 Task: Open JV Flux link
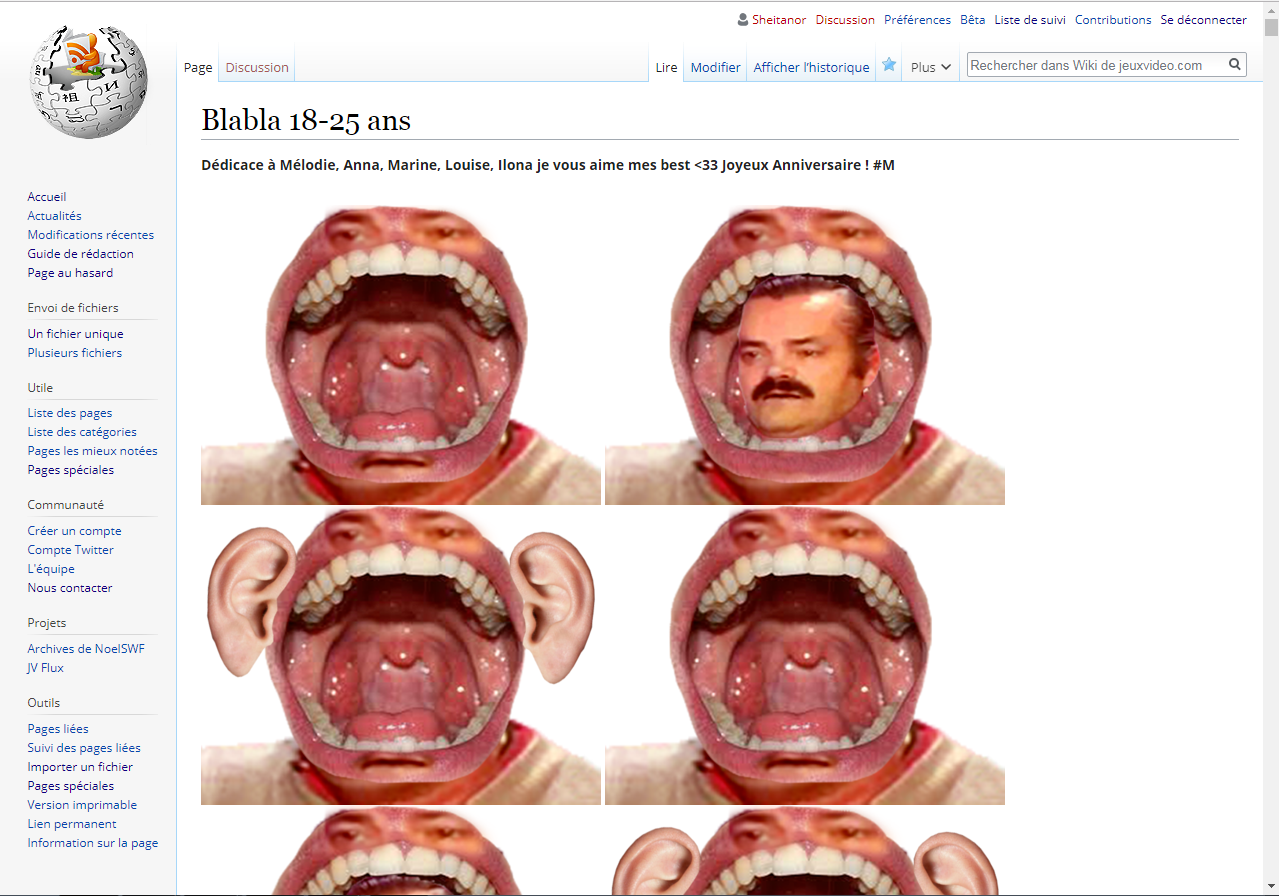pyautogui.click(x=46, y=668)
